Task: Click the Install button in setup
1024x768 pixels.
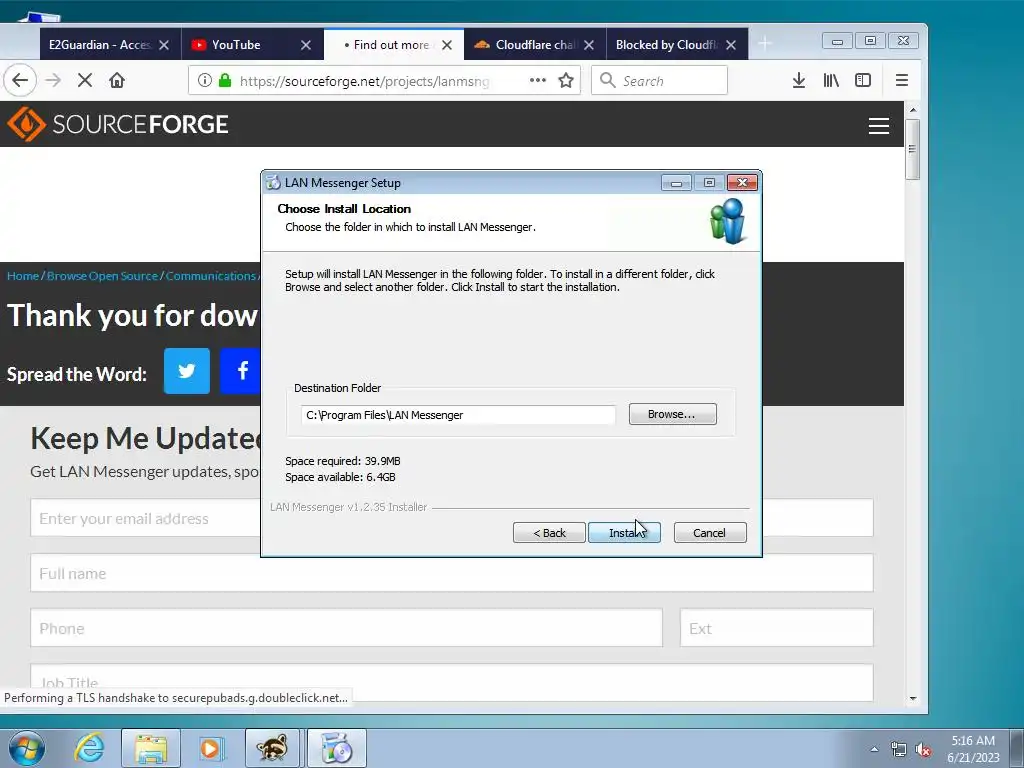Action: (x=624, y=533)
